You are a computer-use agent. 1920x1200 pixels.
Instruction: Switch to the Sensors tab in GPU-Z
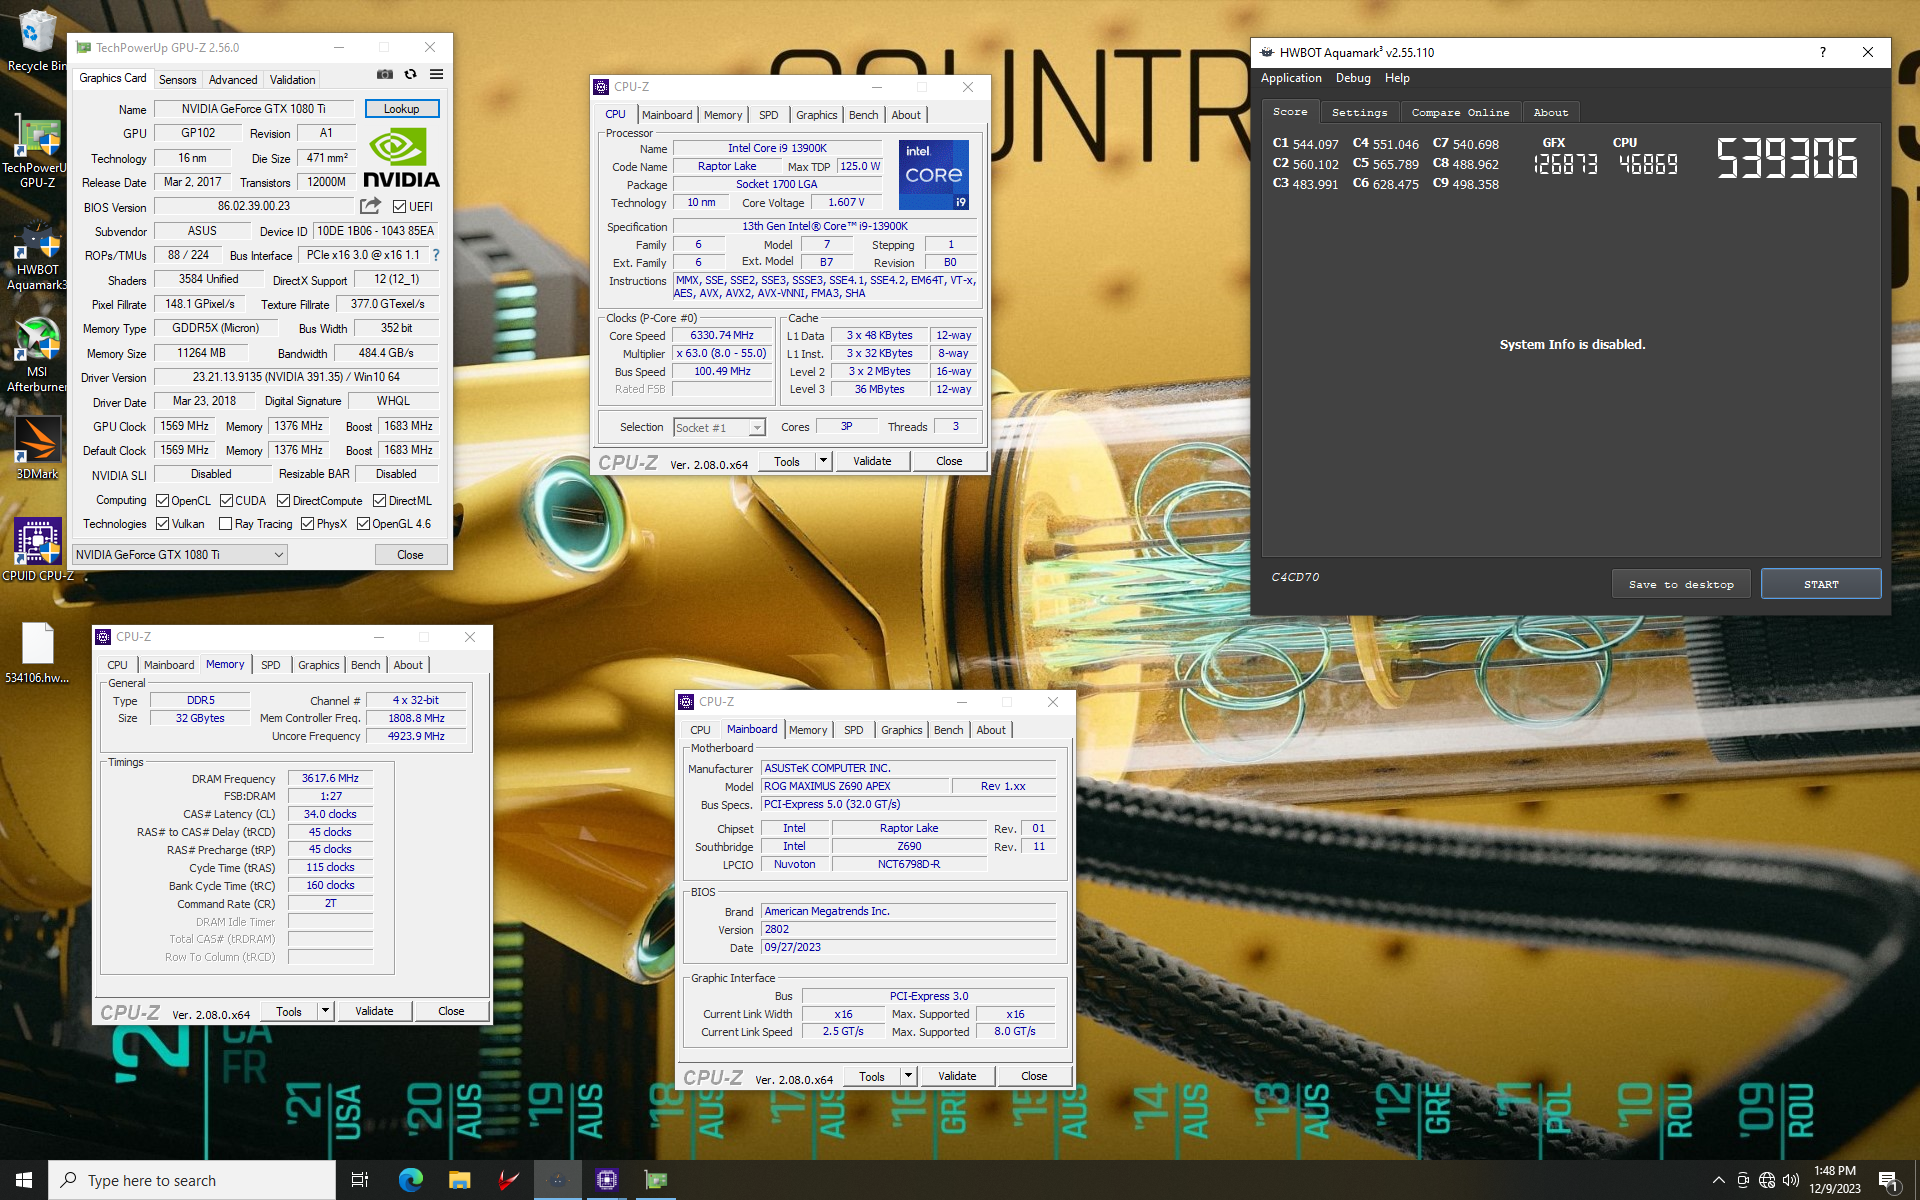tap(178, 79)
